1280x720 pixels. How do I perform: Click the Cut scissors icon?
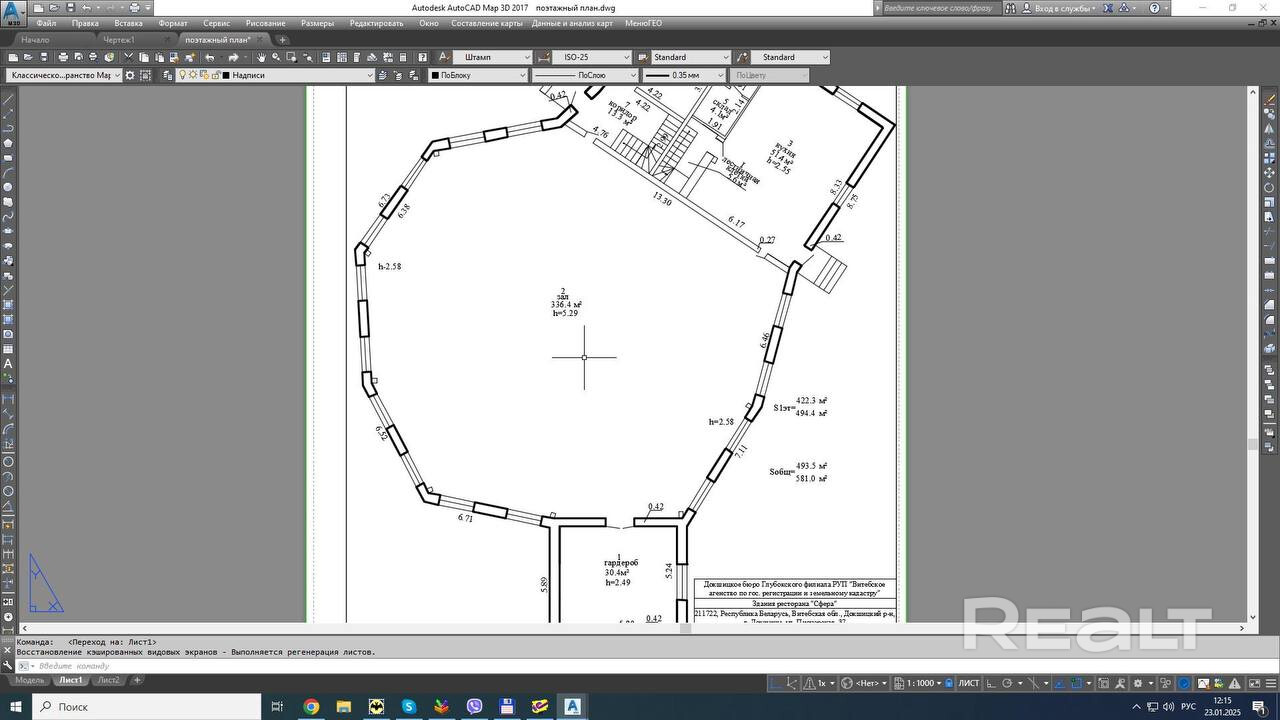pyautogui.click(x=128, y=57)
